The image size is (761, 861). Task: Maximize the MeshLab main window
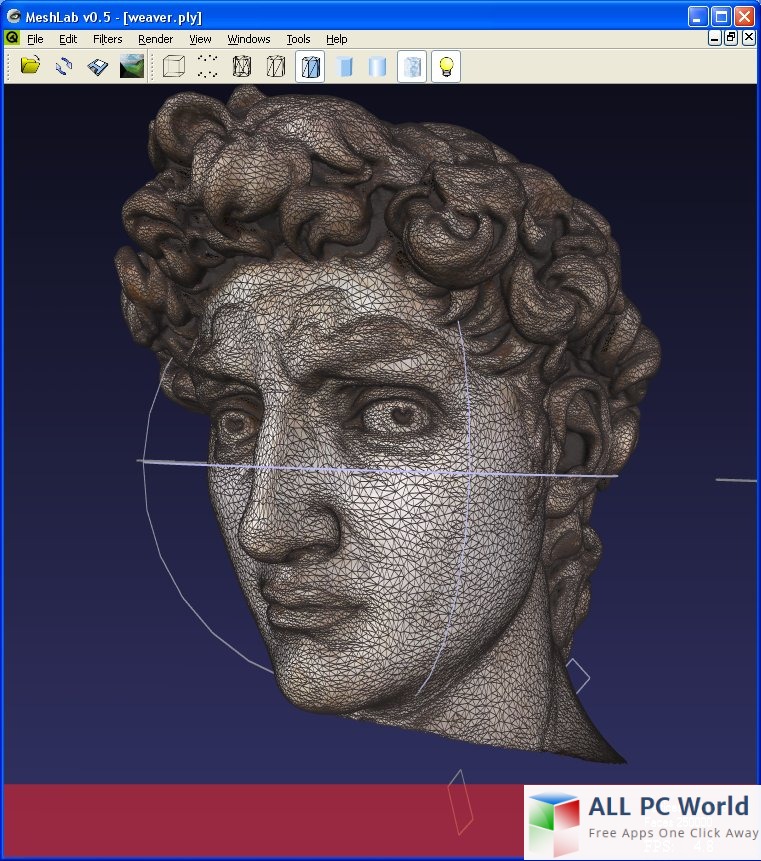coord(721,16)
